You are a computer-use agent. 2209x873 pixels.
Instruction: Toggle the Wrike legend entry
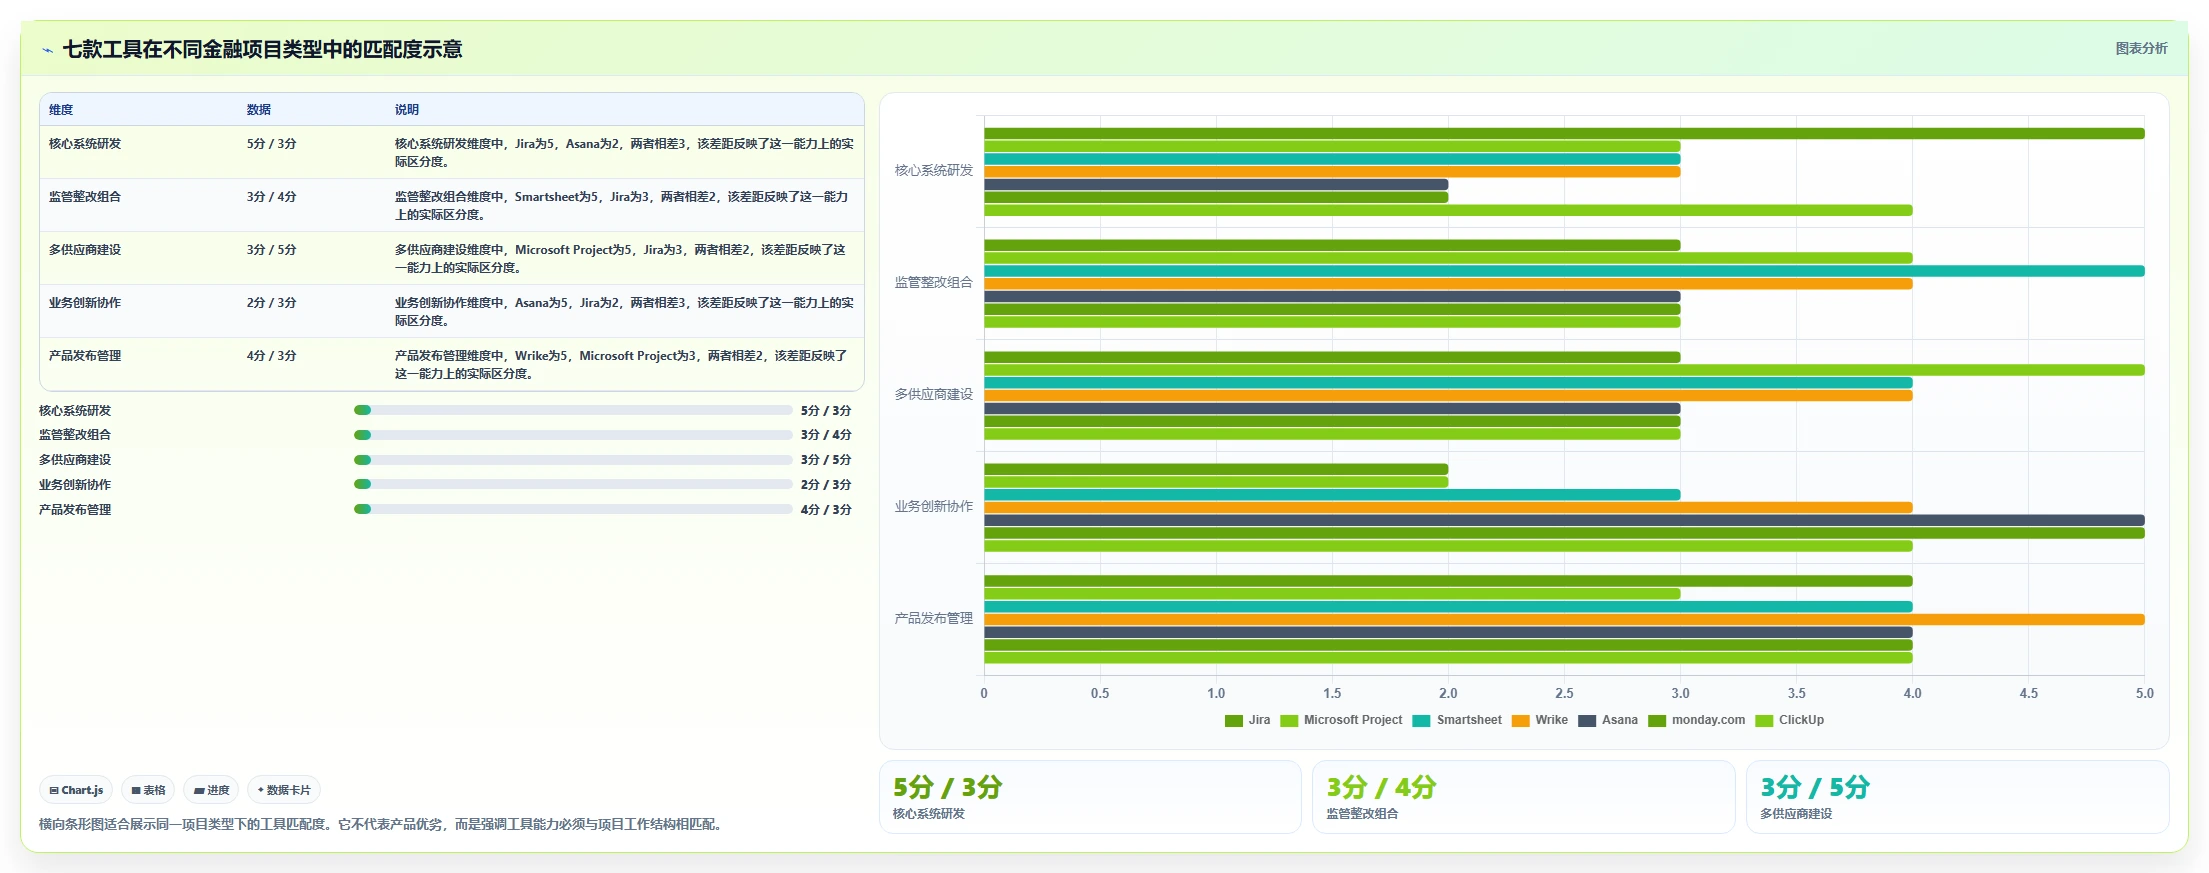point(1540,720)
